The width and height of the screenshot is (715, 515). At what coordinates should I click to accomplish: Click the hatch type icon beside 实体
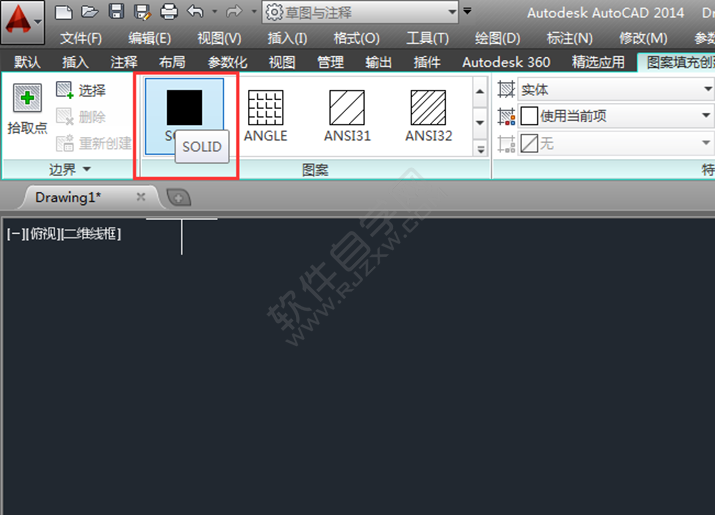pyautogui.click(x=506, y=89)
